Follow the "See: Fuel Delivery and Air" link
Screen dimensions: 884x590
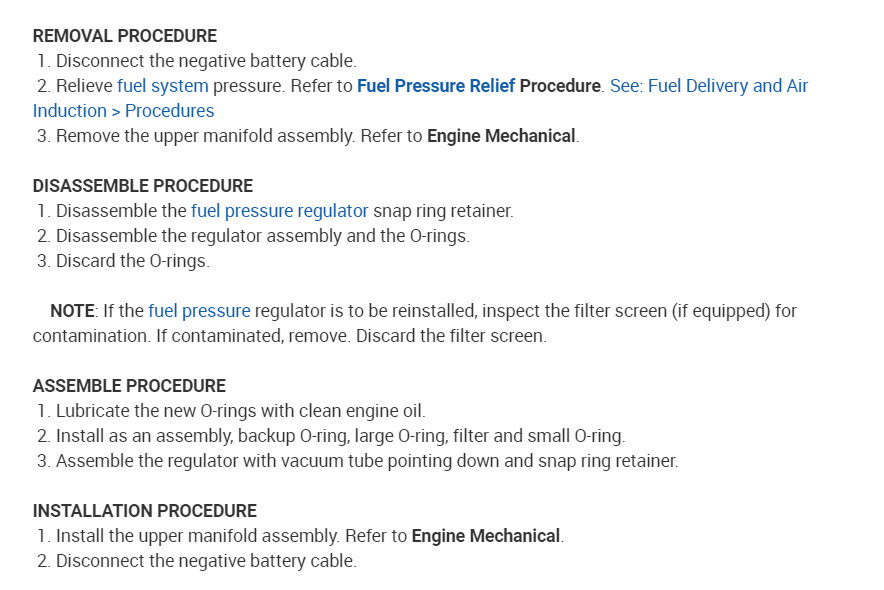(x=708, y=86)
